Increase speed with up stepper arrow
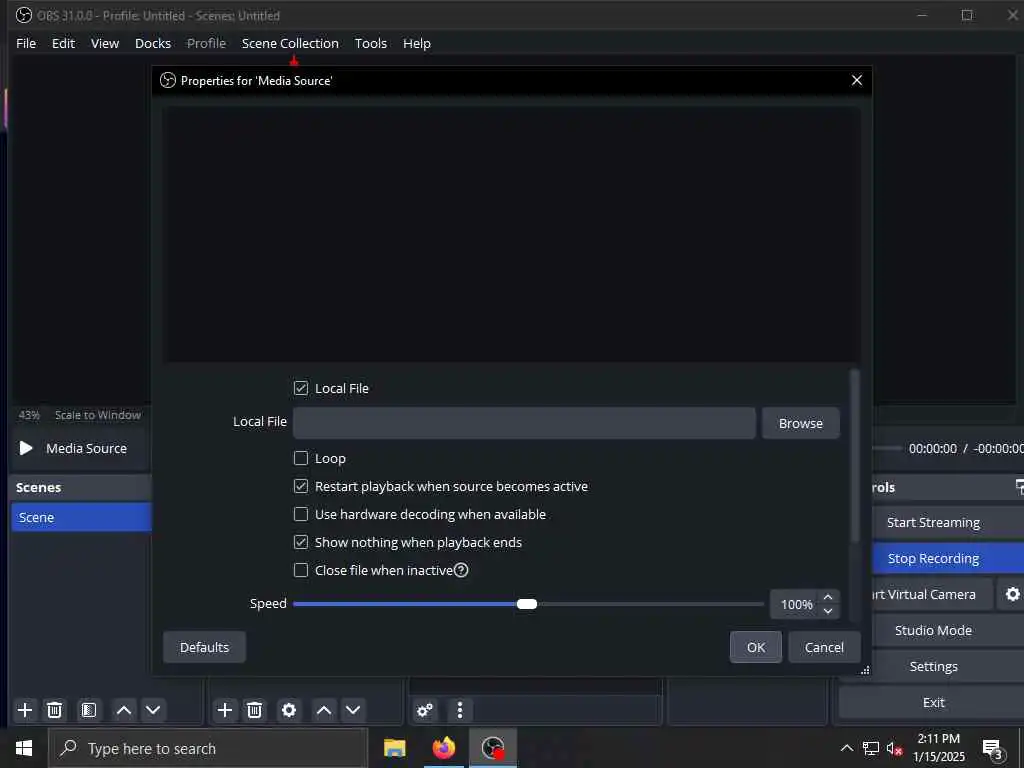 click(x=828, y=598)
